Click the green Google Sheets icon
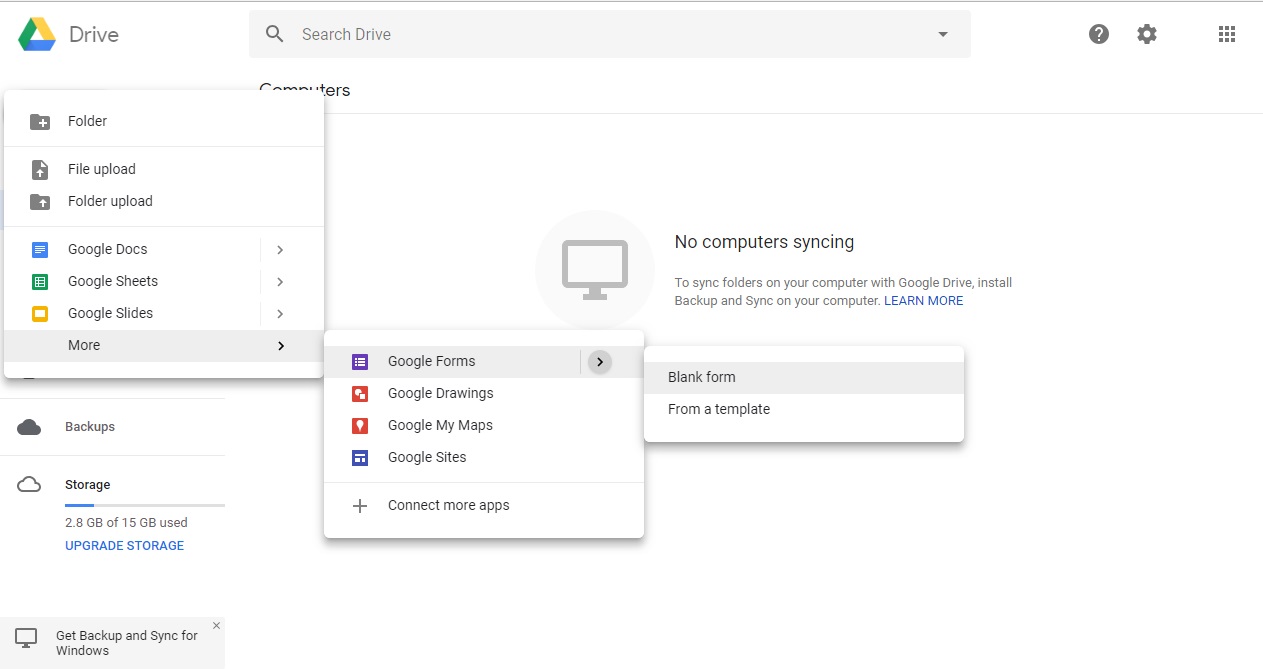1263x669 pixels. (40, 281)
